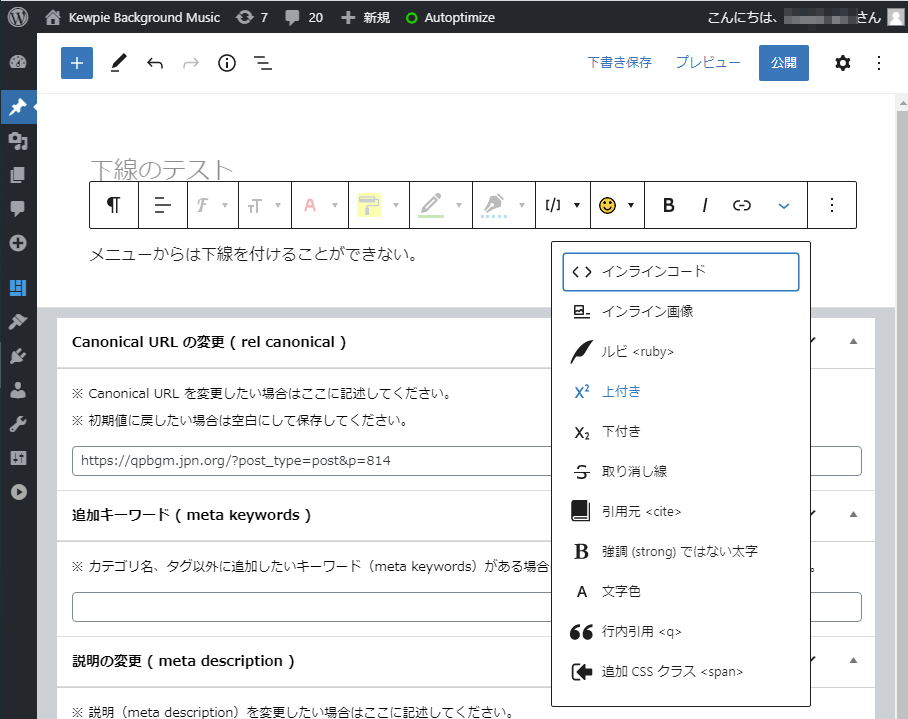Open the green marker highlight dropdown
The width and height of the screenshot is (908, 719).
coord(441,205)
